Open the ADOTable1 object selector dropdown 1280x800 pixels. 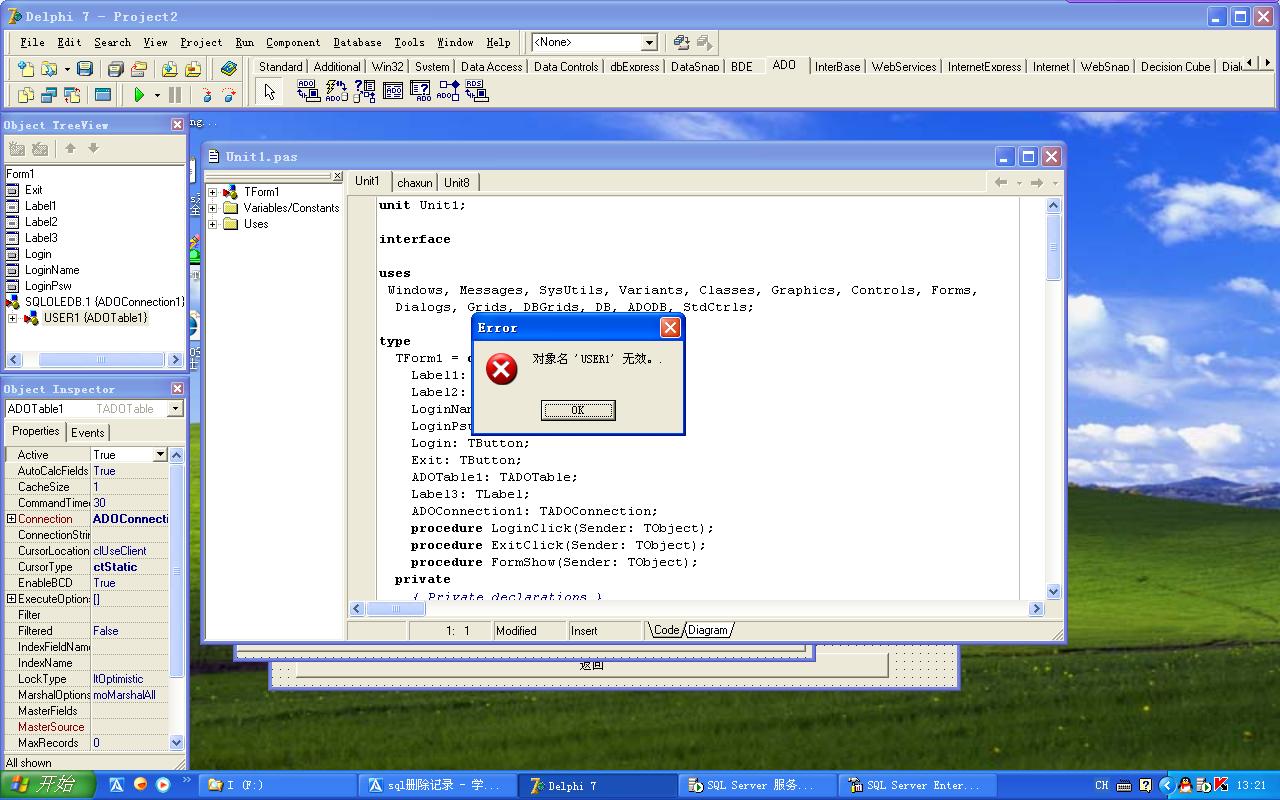point(175,409)
